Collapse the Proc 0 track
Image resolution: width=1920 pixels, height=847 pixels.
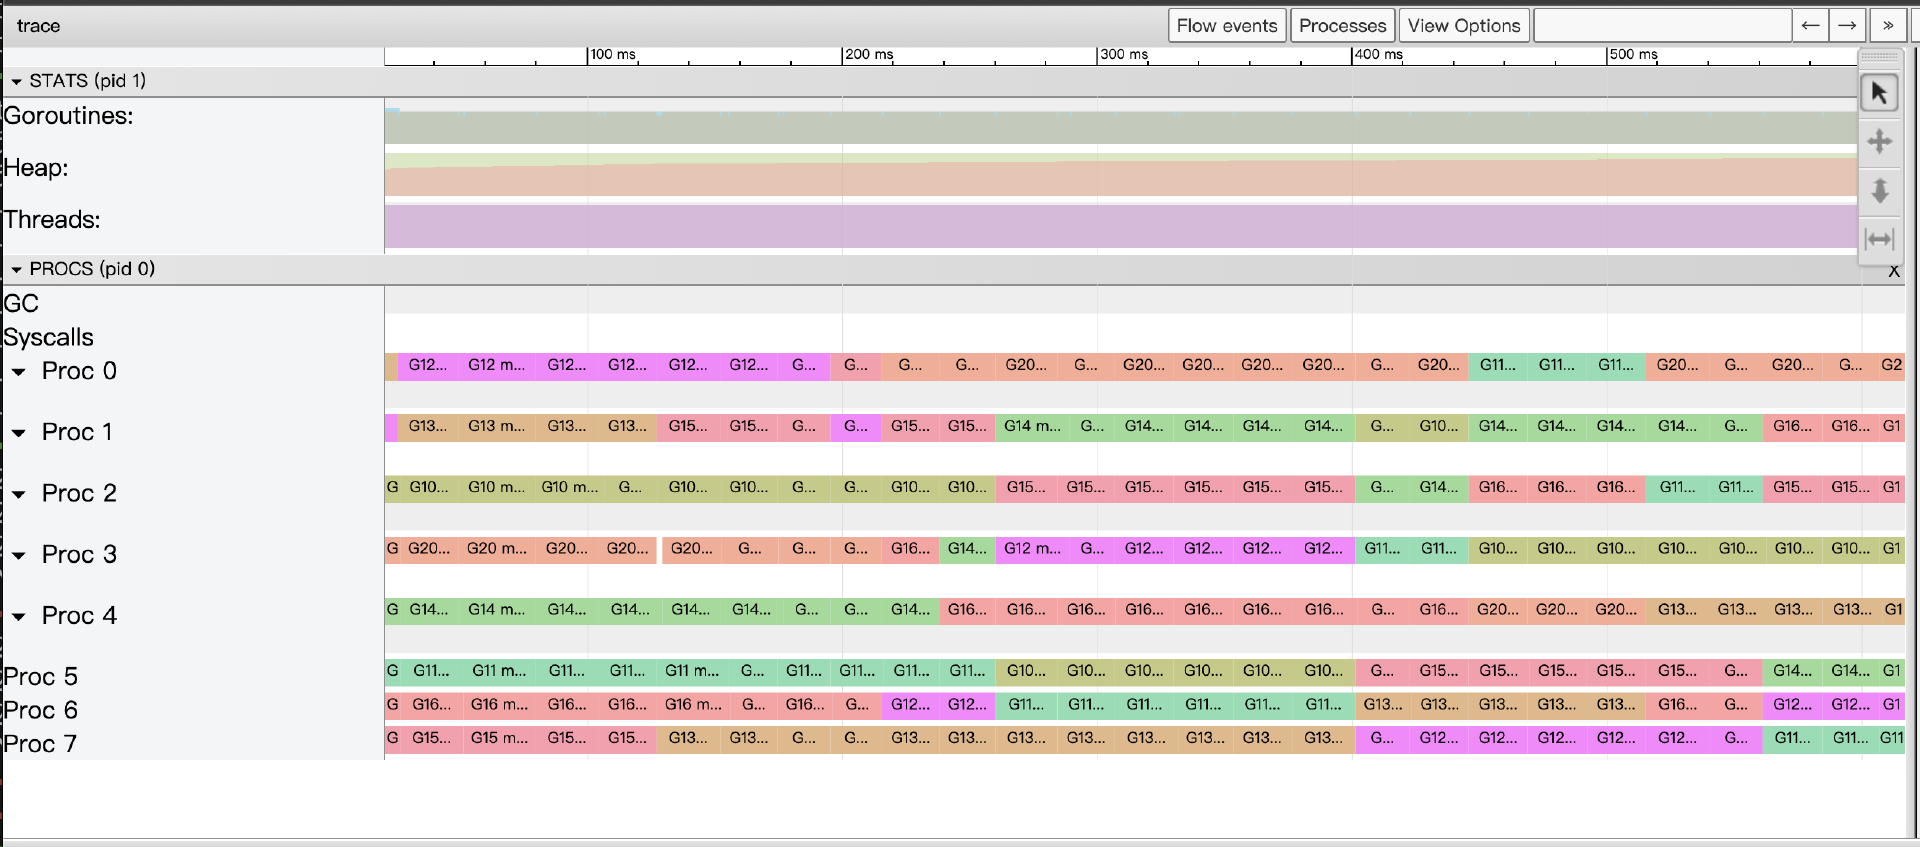[x=19, y=372]
